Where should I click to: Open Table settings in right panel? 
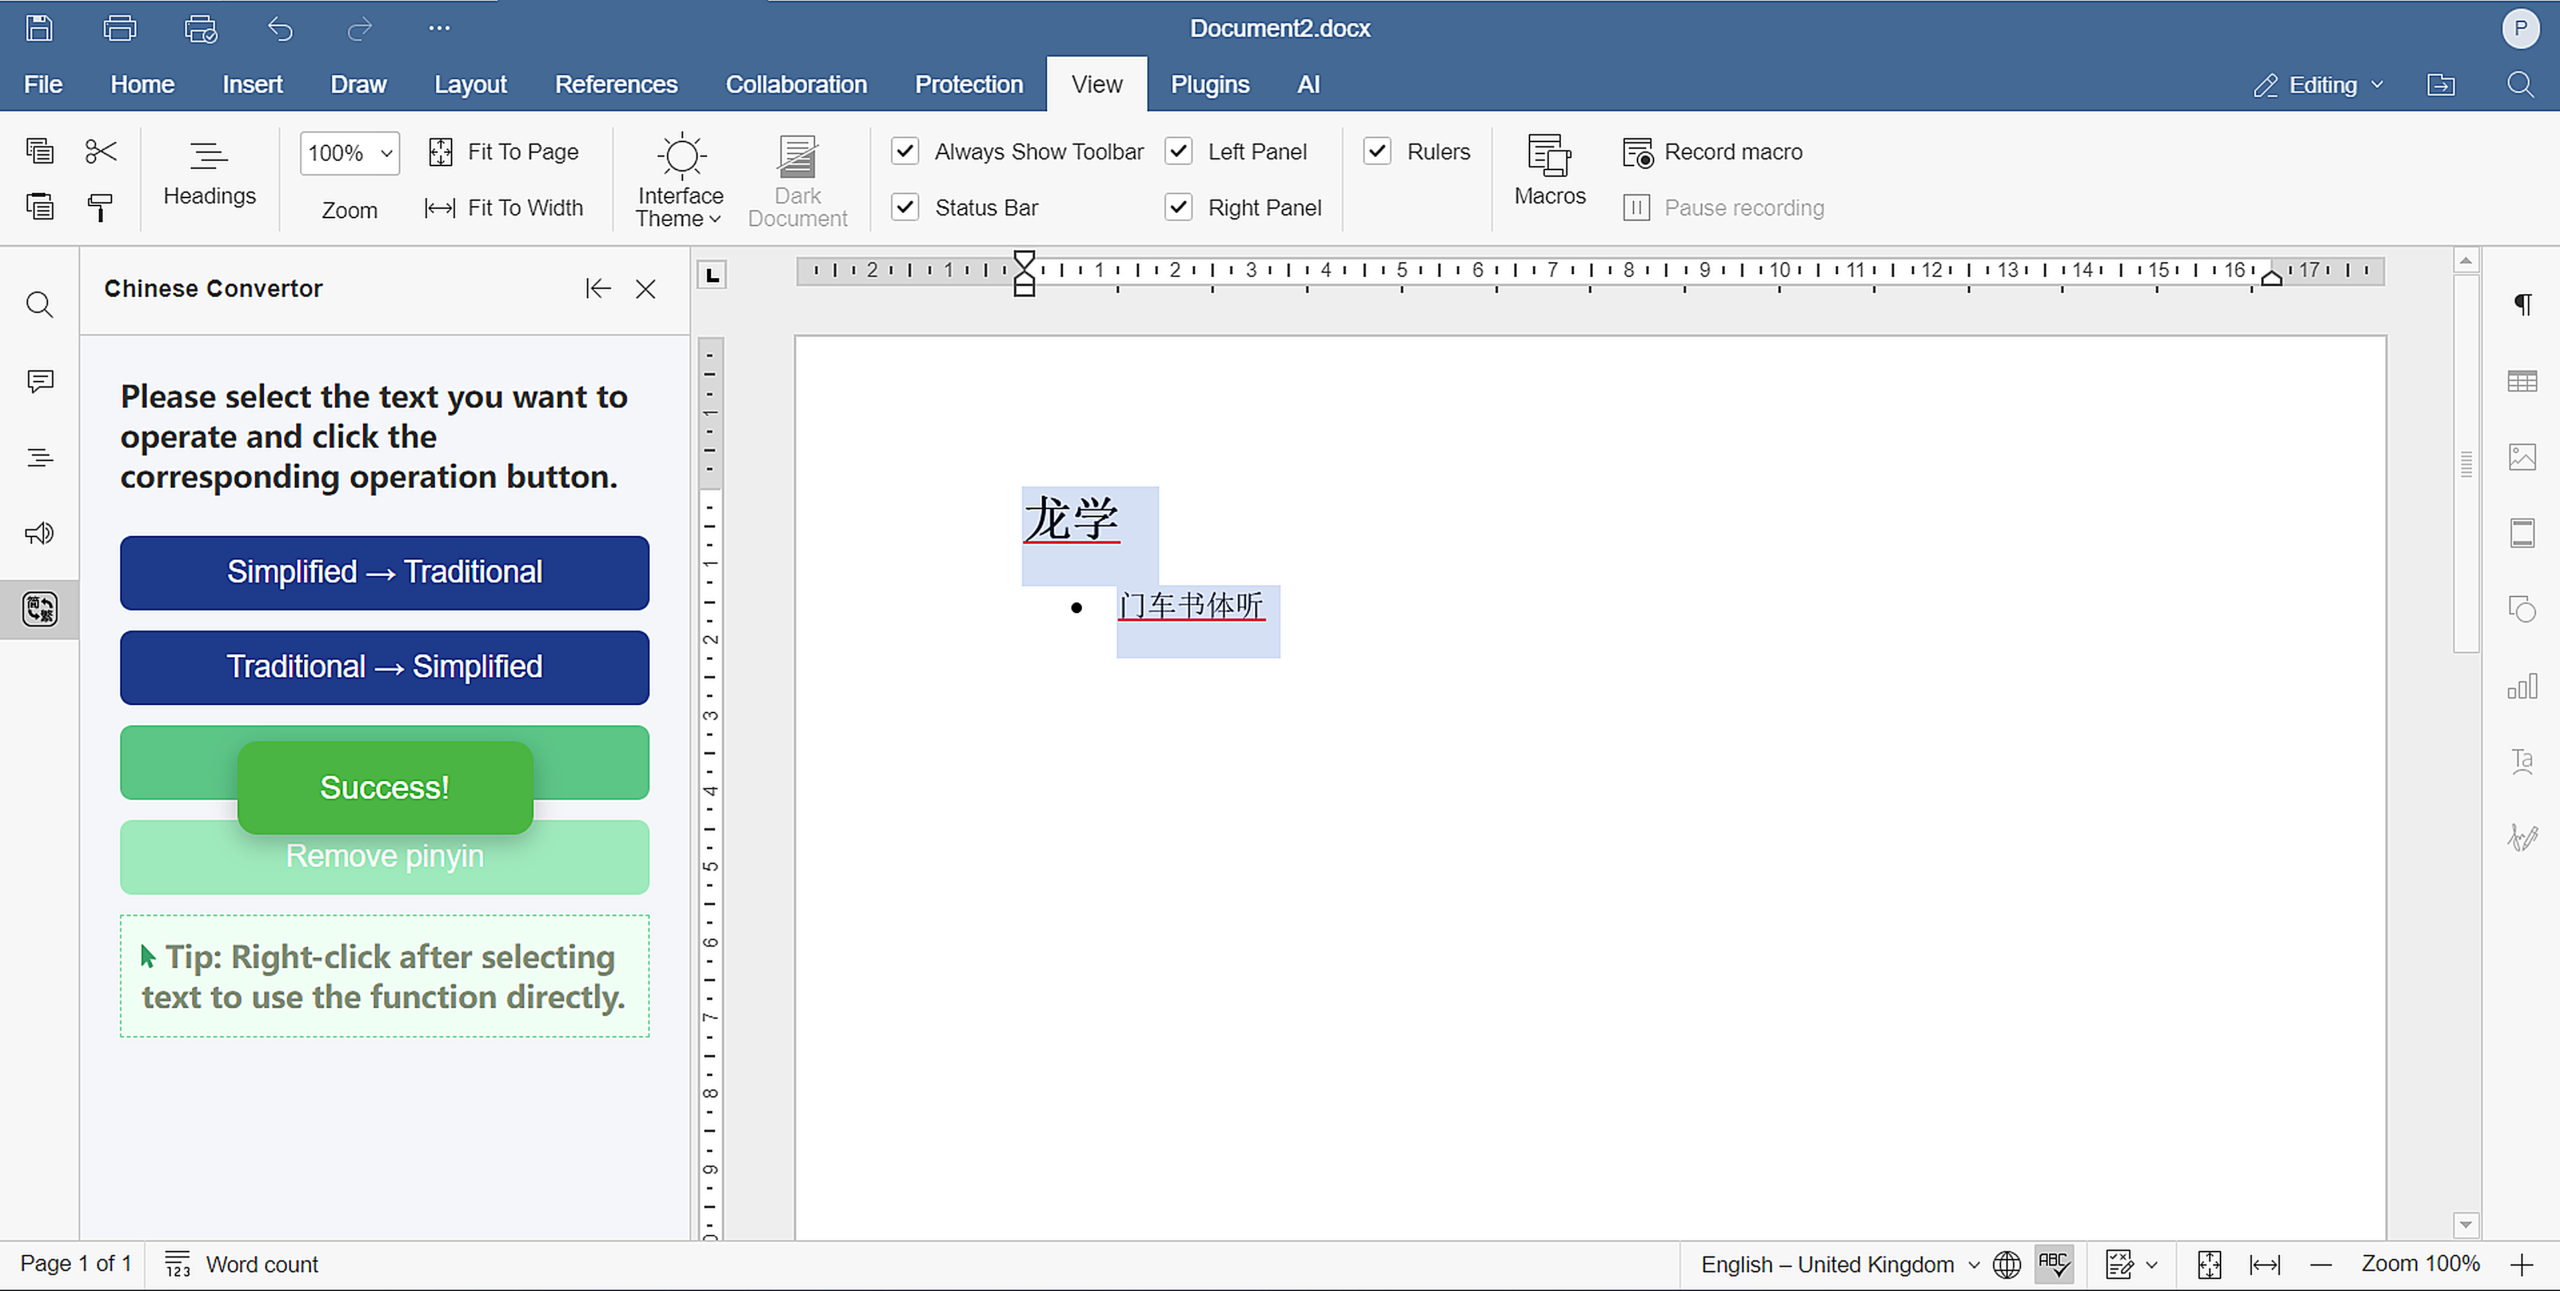tap(2522, 381)
